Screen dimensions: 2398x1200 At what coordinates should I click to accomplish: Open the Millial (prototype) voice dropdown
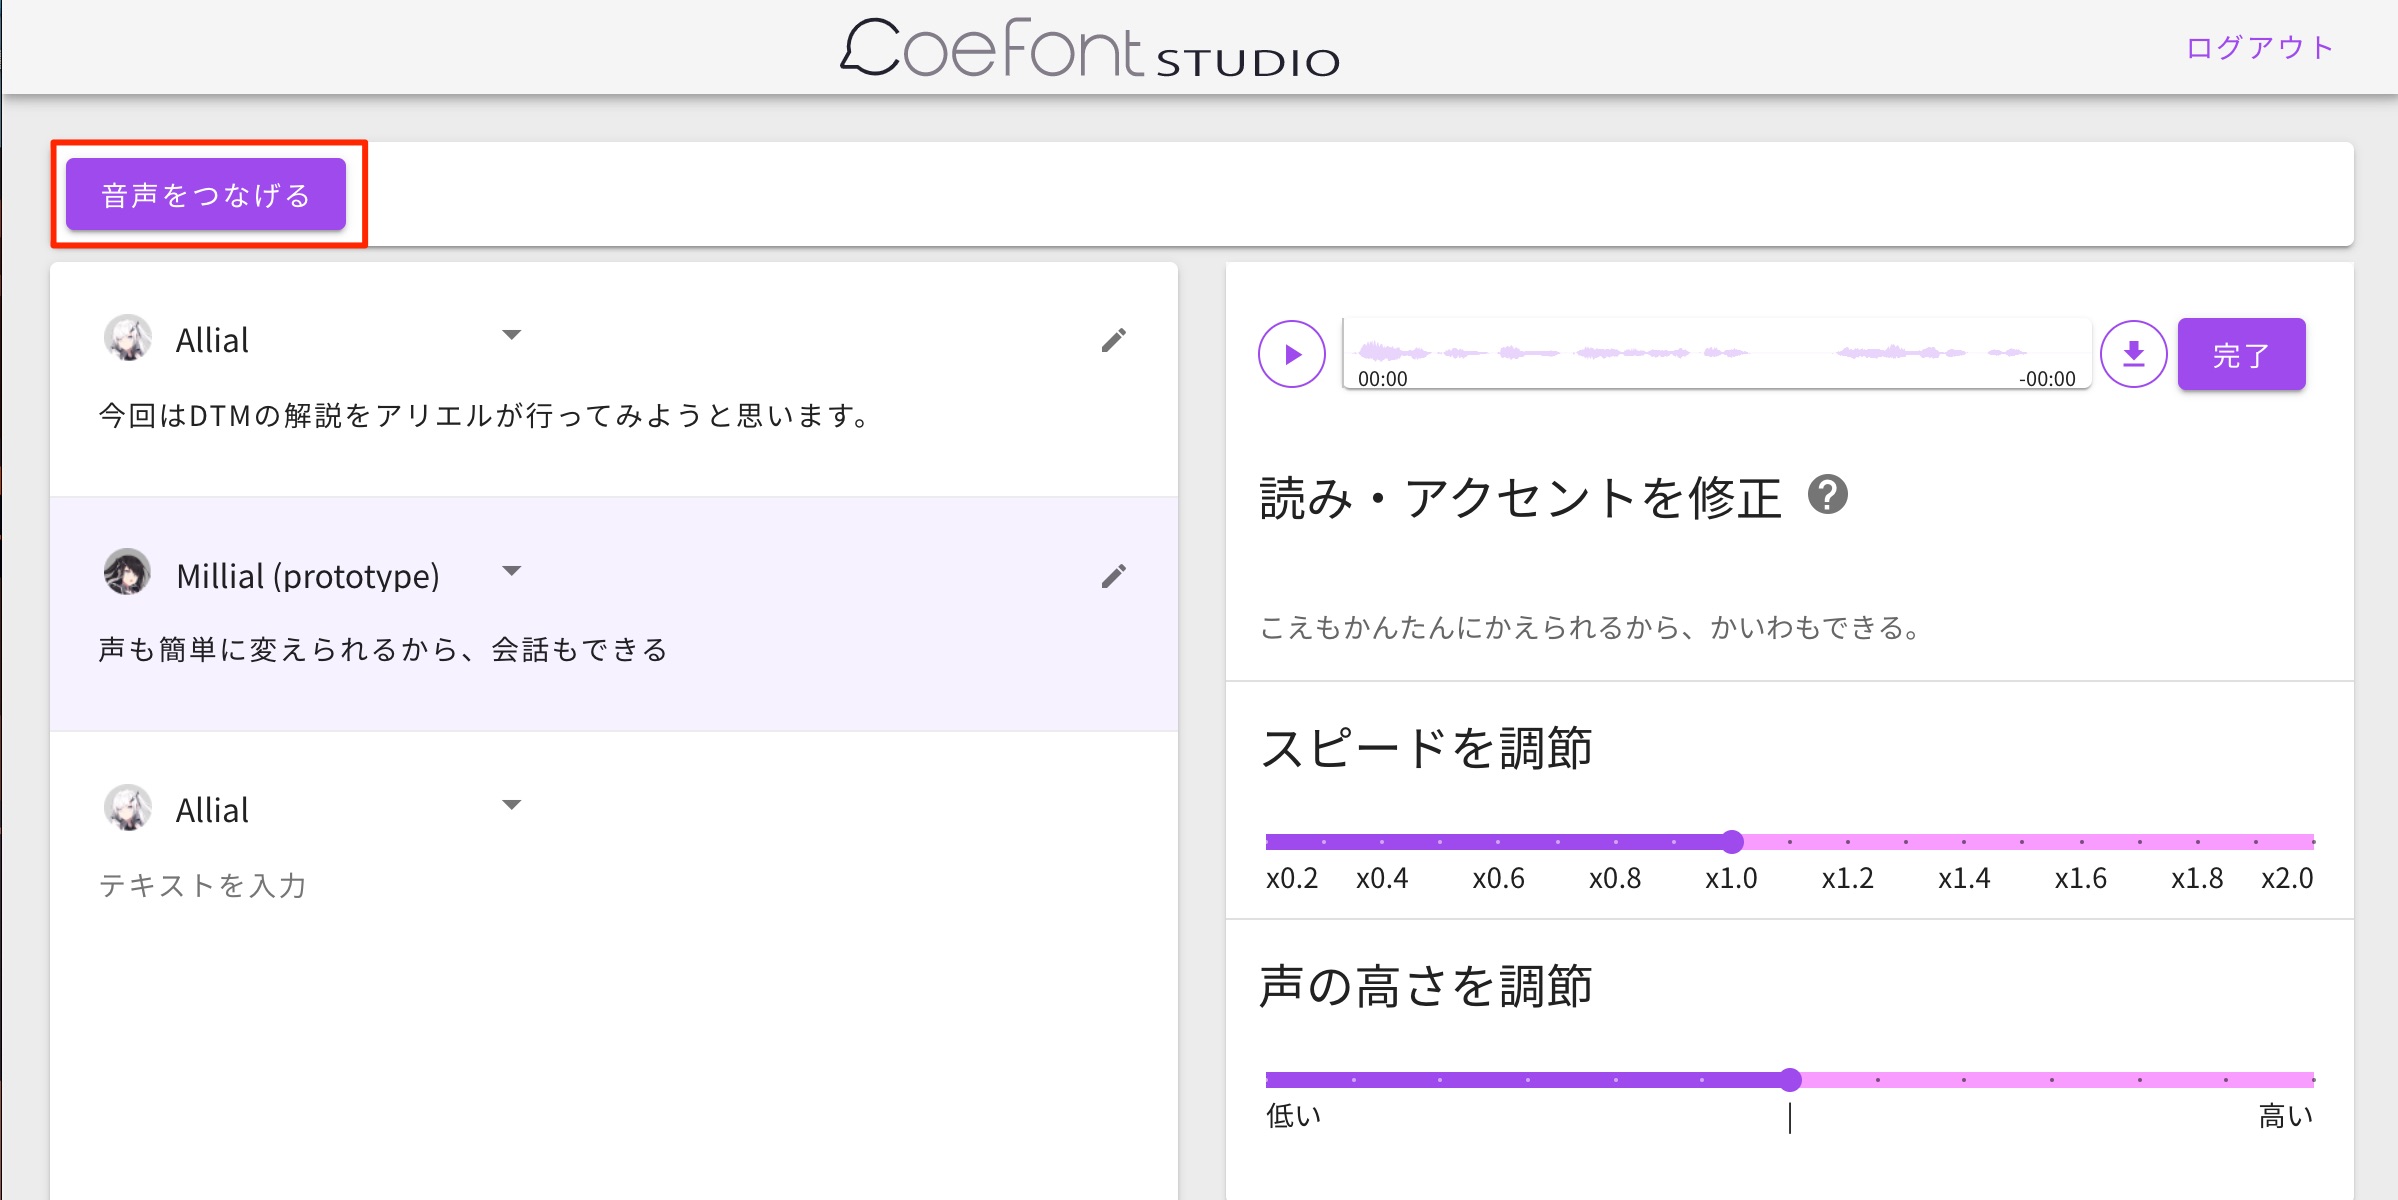[511, 571]
